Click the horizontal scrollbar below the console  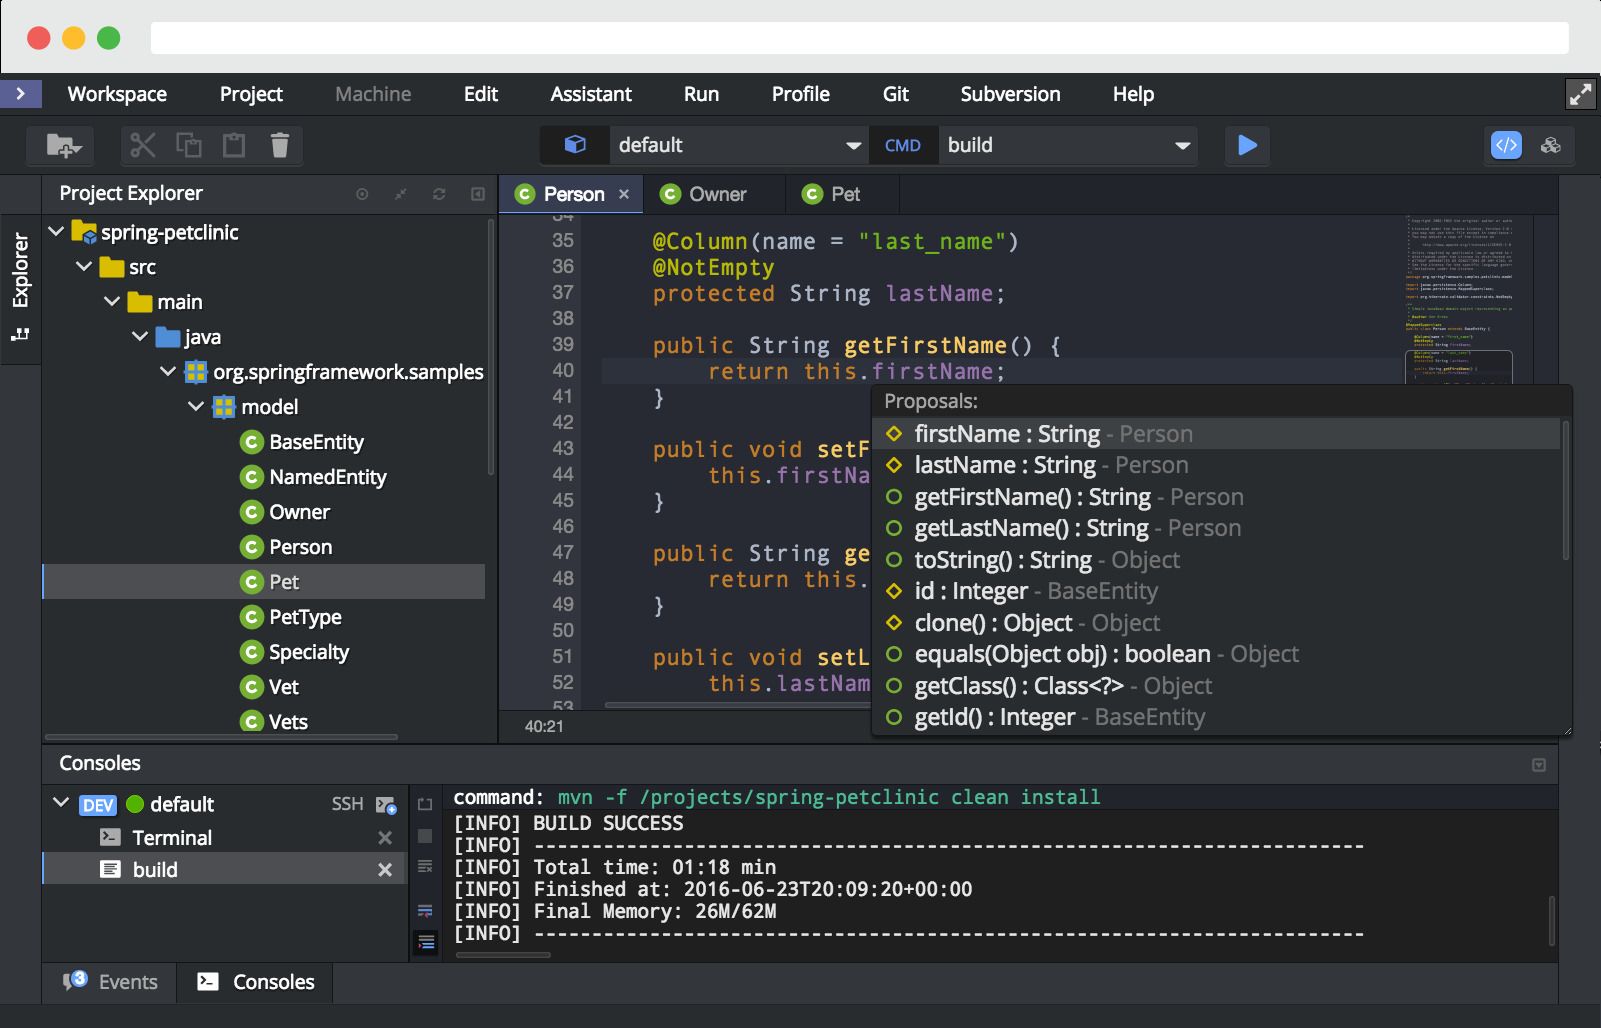click(503, 954)
